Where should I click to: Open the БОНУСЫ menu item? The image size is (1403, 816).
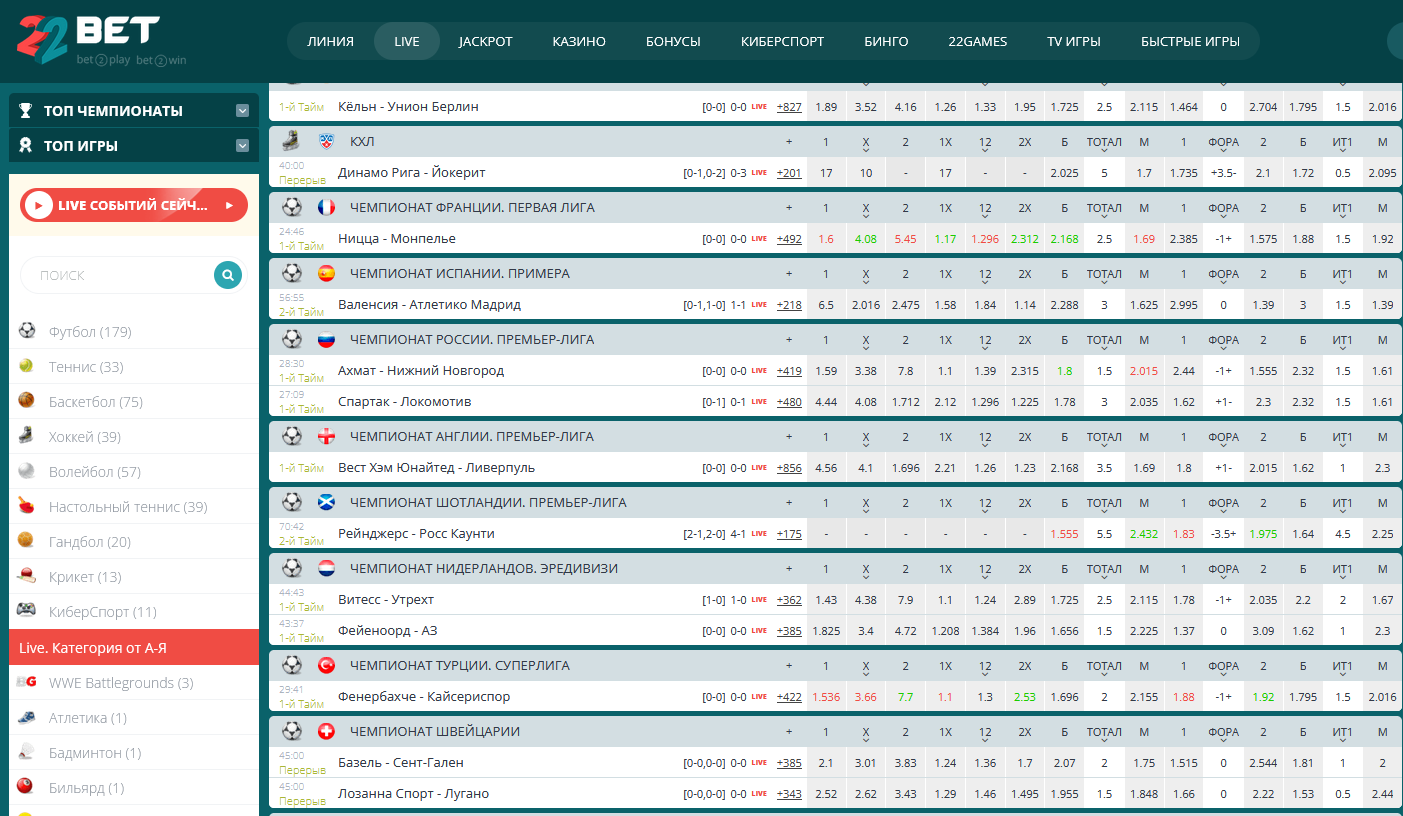click(673, 42)
